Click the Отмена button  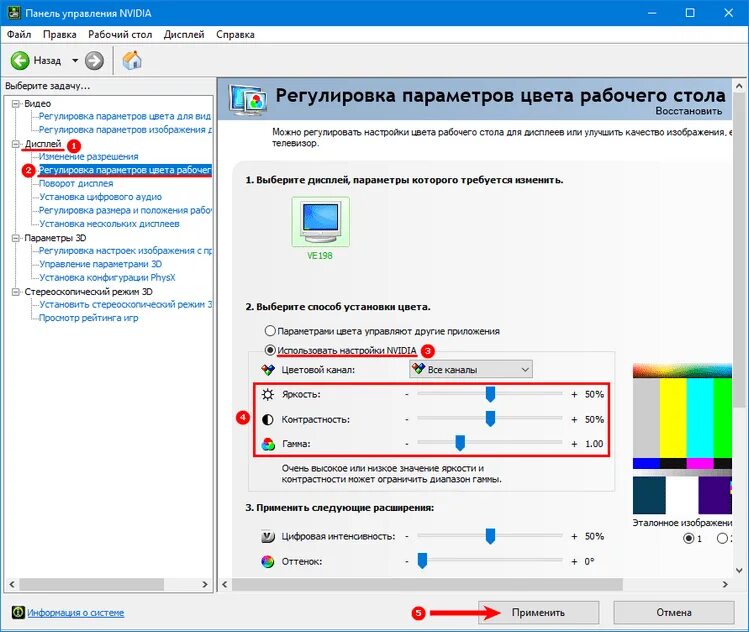pos(674,612)
